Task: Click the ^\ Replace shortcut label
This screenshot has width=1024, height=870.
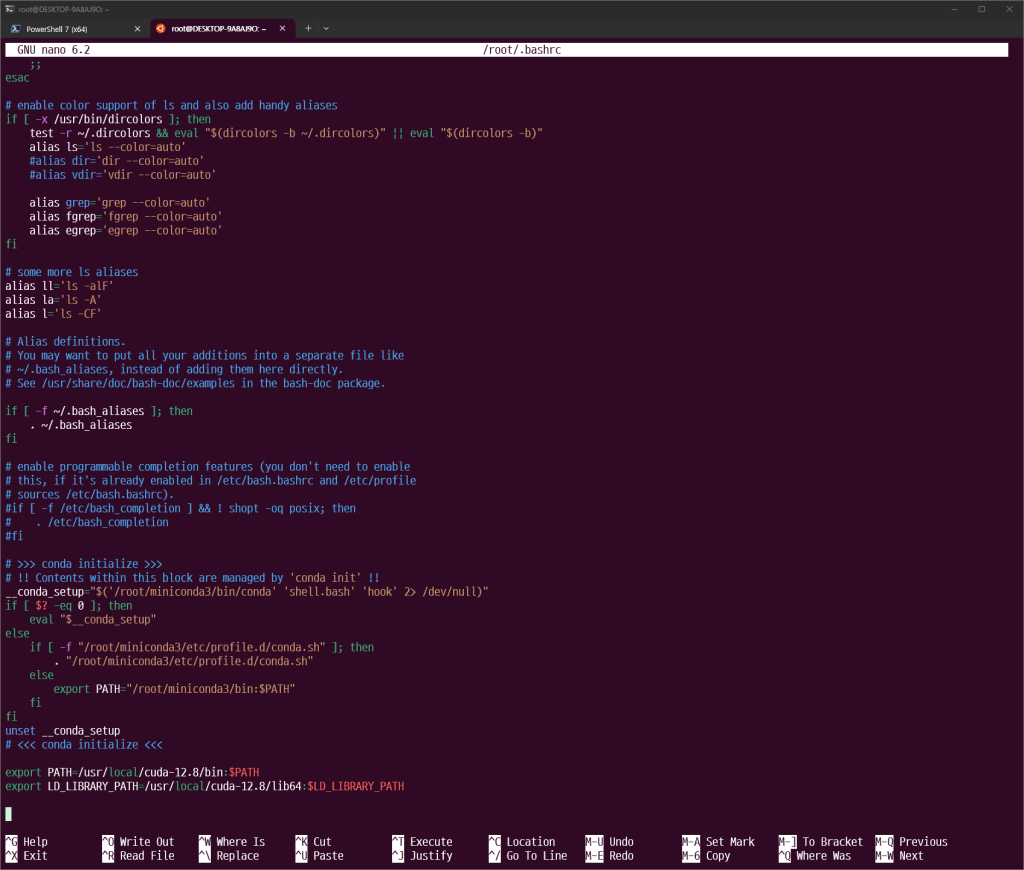Action: (232, 856)
